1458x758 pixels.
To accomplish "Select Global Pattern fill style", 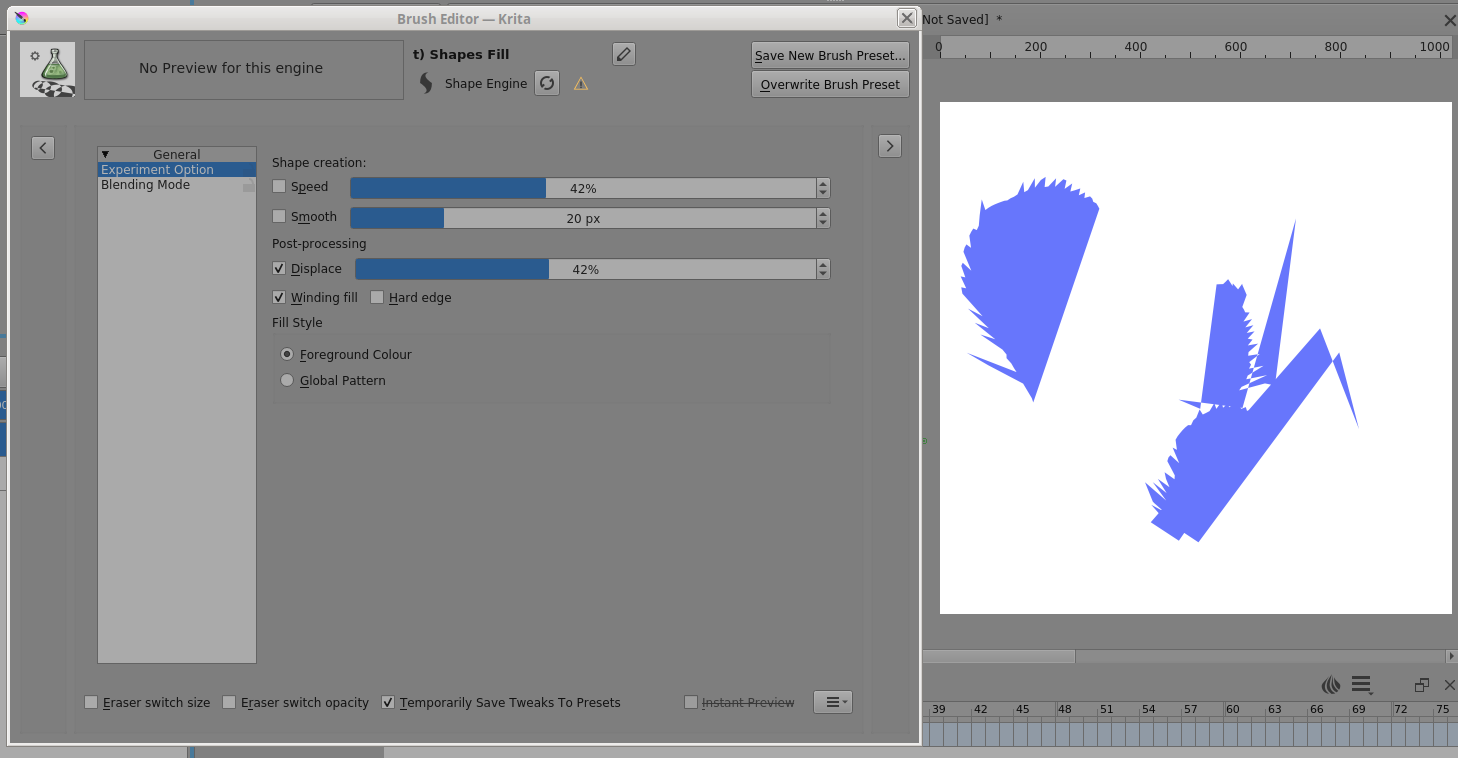I will click(x=288, y=381).
